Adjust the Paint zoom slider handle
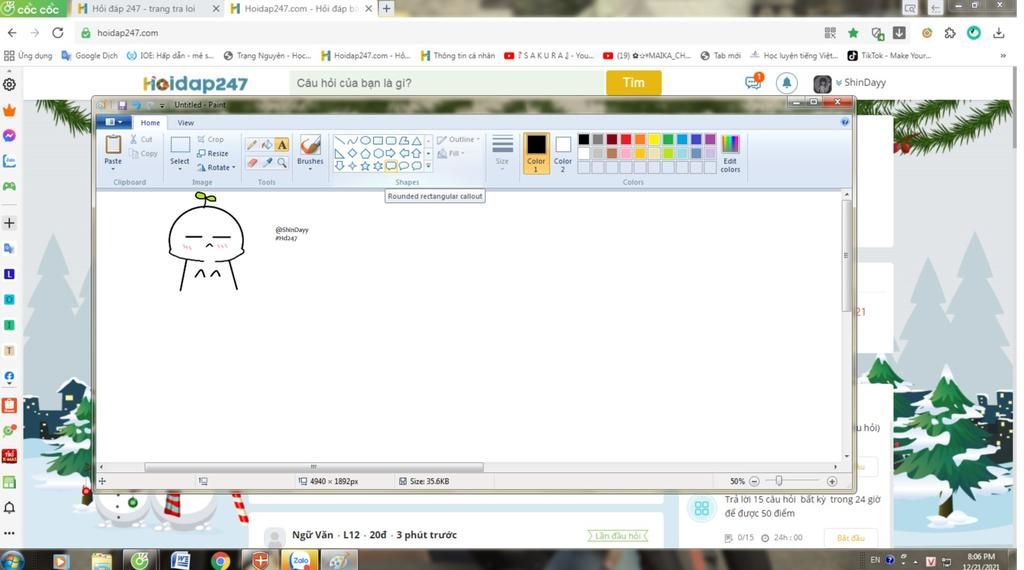Screen dimensions: 1024x570 [778, 481]
